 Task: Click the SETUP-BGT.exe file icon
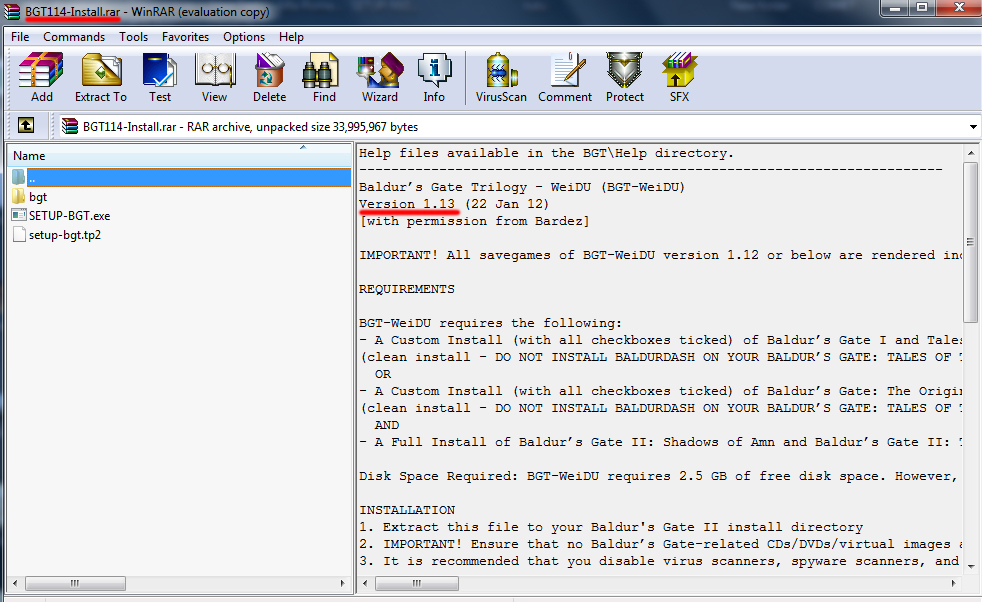click(19, 215)
